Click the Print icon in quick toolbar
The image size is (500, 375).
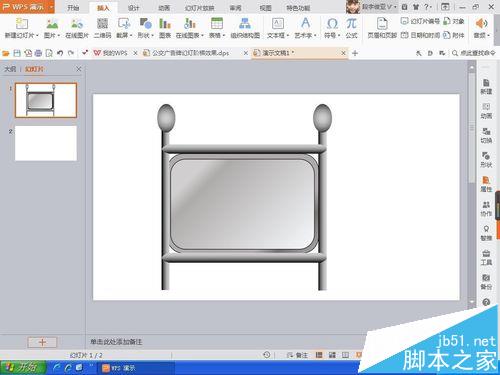38,53
